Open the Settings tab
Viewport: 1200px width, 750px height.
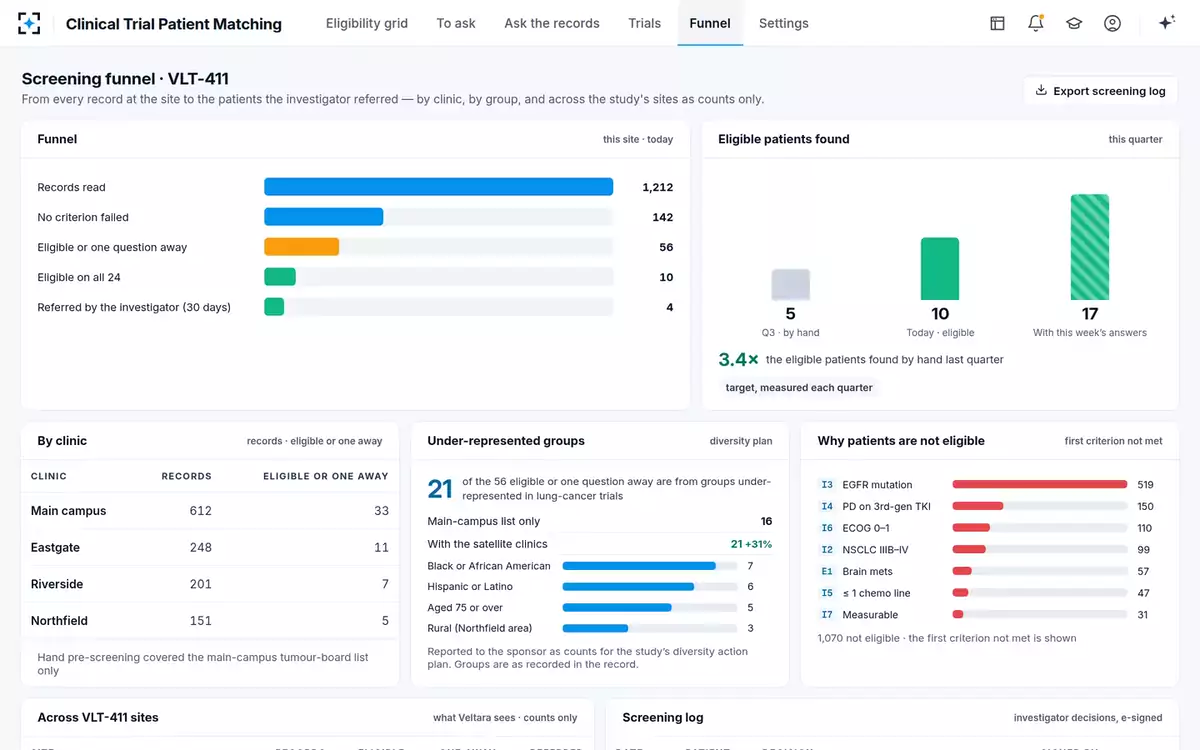(x=784, y=23)
